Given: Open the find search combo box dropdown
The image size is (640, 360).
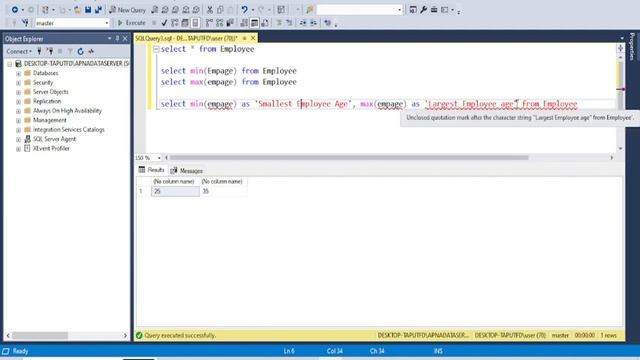Looking at the screenshot, I should coord(400,10).
